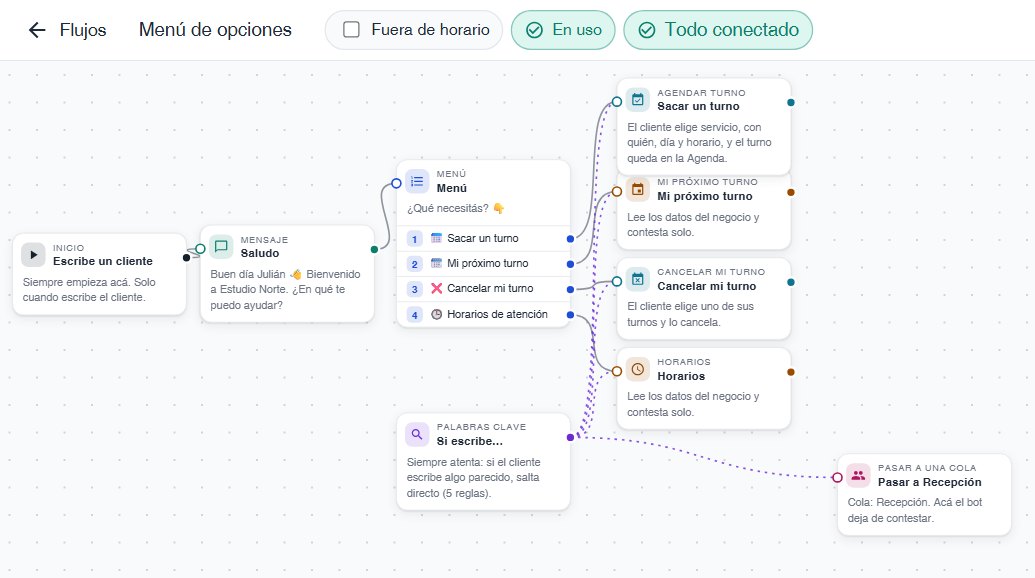Click number badge 4 in the Menú node
1035x578 pixels.
pyautogui.click(x=415, y=315)
